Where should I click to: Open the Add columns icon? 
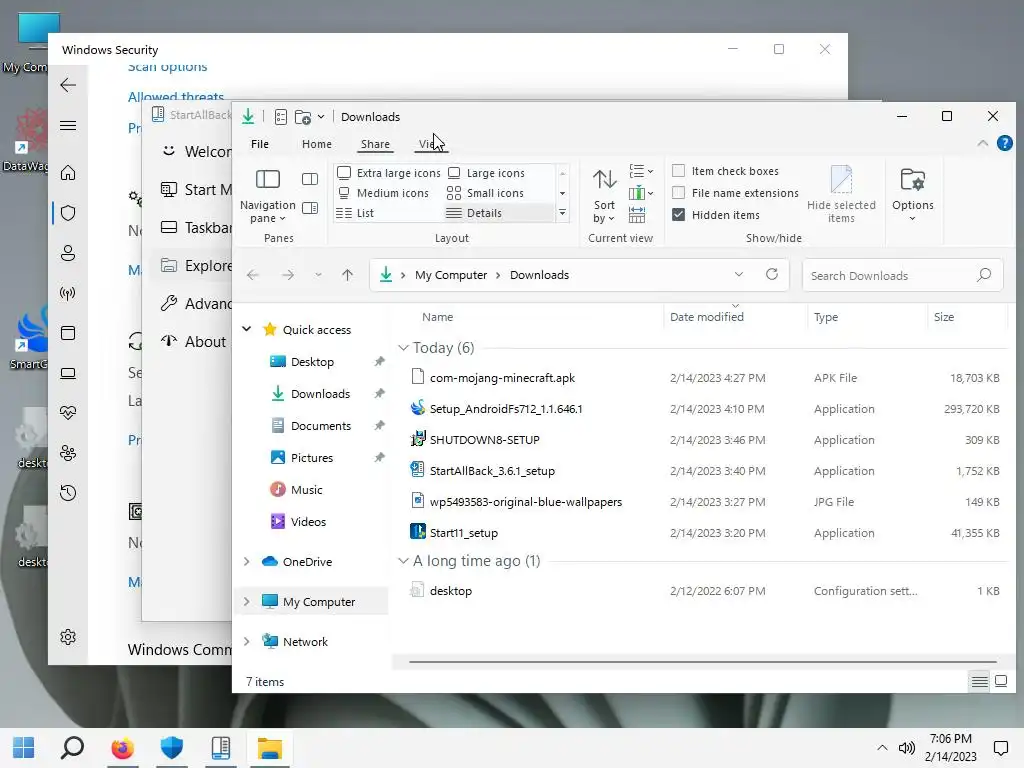641,193
